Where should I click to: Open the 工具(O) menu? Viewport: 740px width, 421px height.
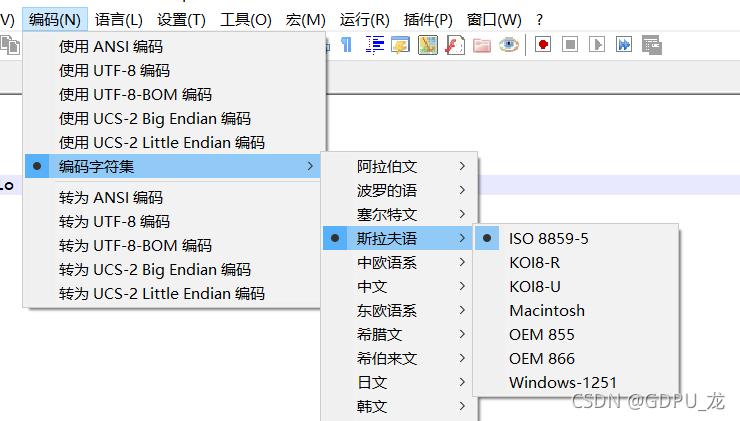246,20
